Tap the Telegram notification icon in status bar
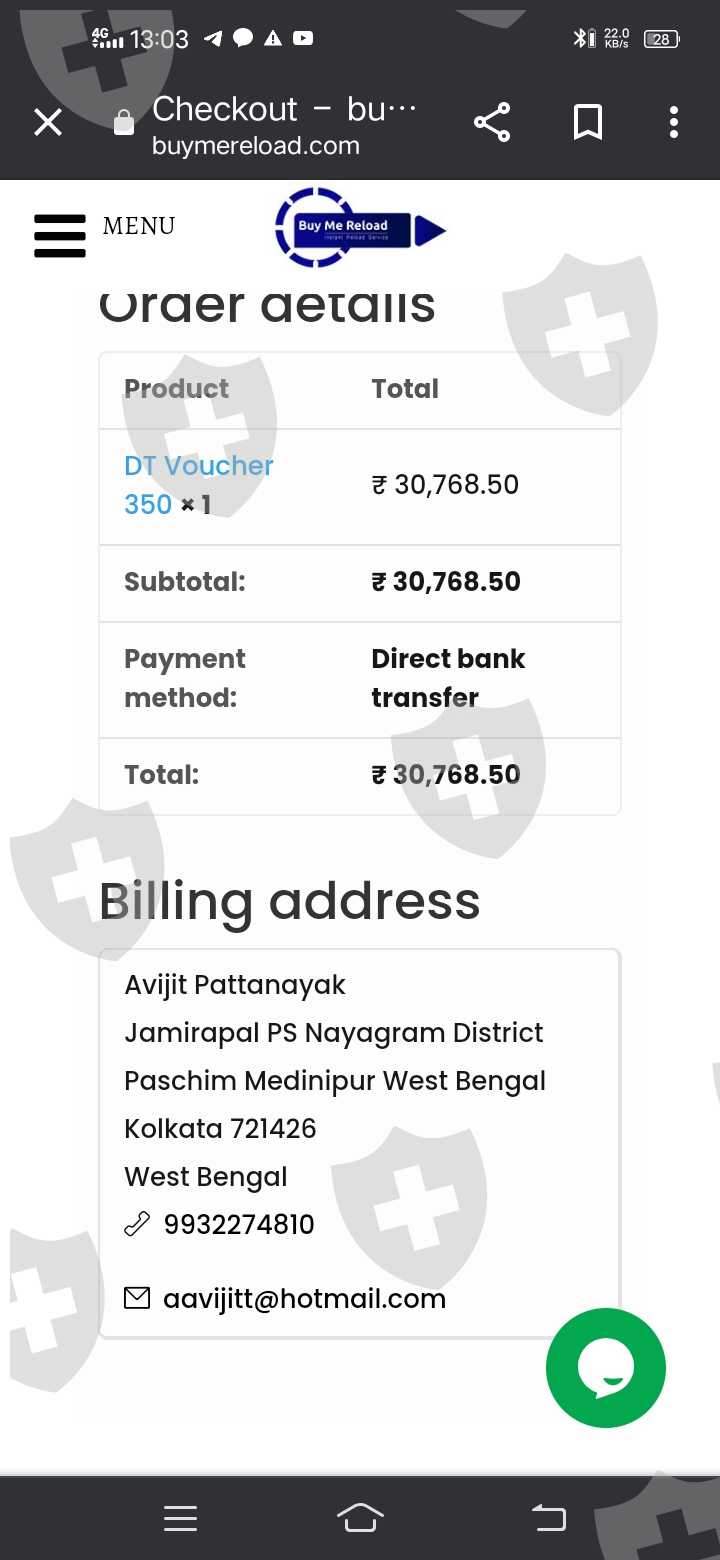The width and height of the screenshot is (720, 1560). point(213,39)
